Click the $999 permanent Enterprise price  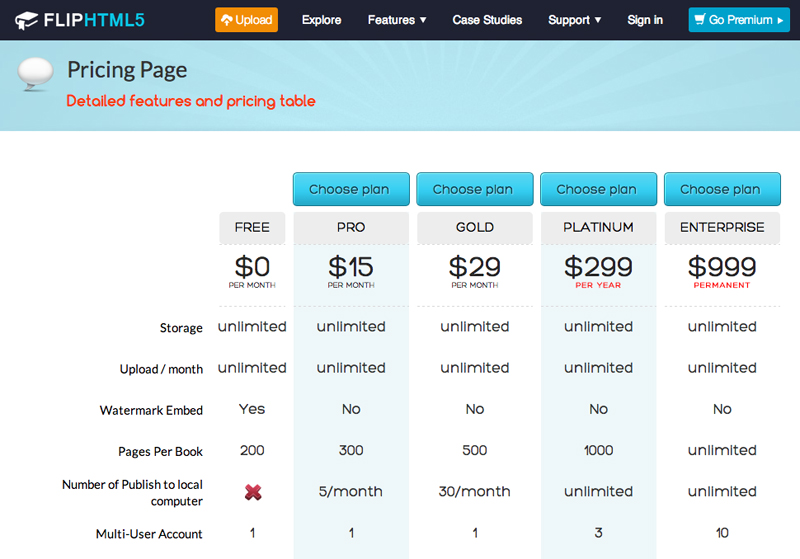click(x=722, y=270)
